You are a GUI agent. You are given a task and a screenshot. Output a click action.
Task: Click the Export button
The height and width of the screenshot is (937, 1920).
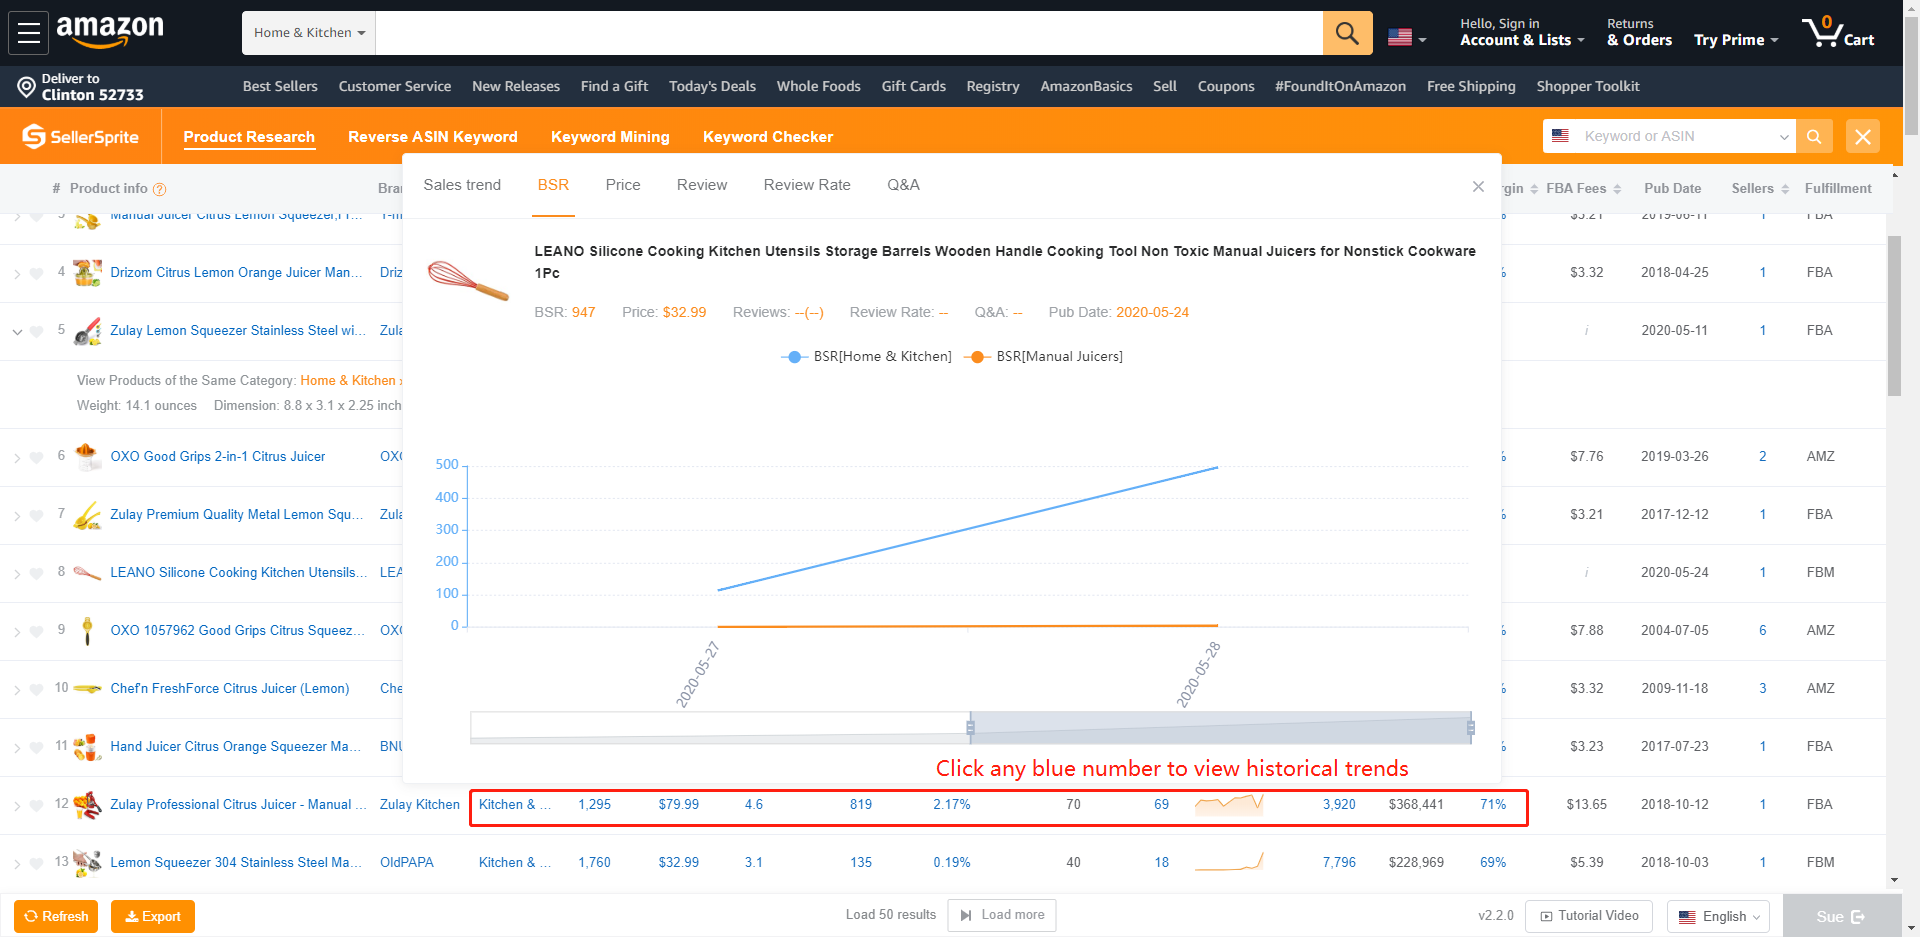coord(153,916)
